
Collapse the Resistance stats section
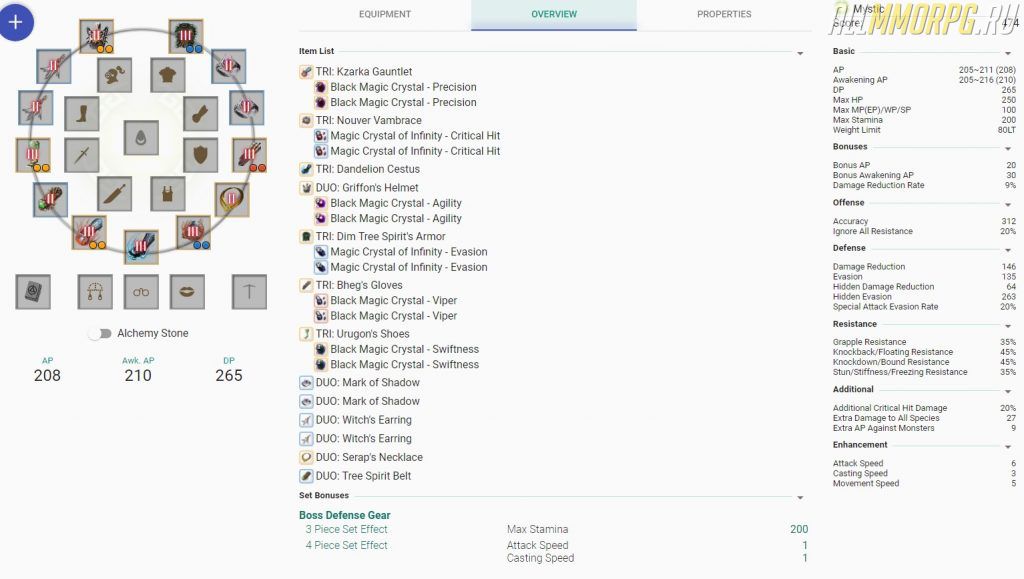(x=1008, y=325)
